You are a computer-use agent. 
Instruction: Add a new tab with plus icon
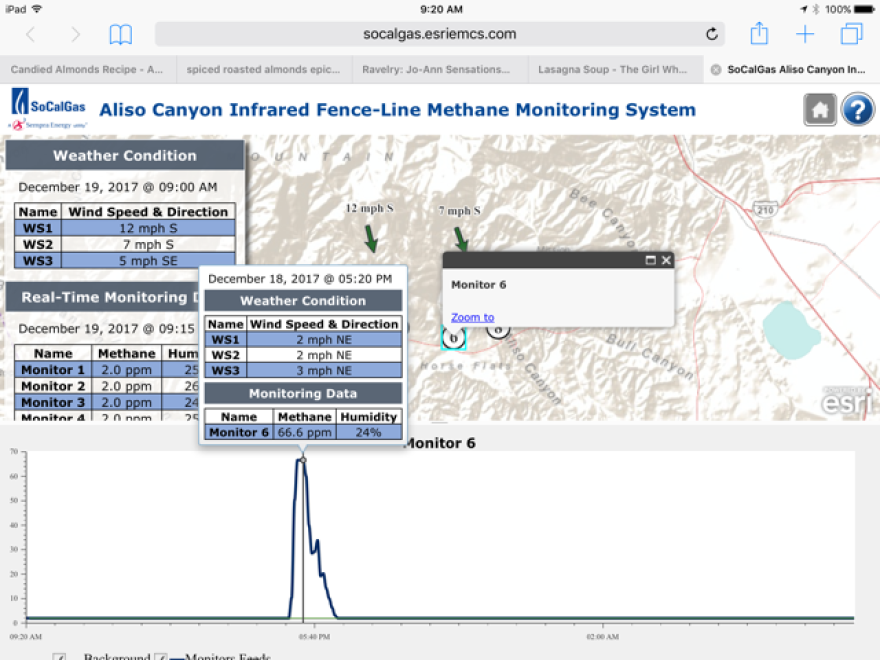tap(805, 34)
